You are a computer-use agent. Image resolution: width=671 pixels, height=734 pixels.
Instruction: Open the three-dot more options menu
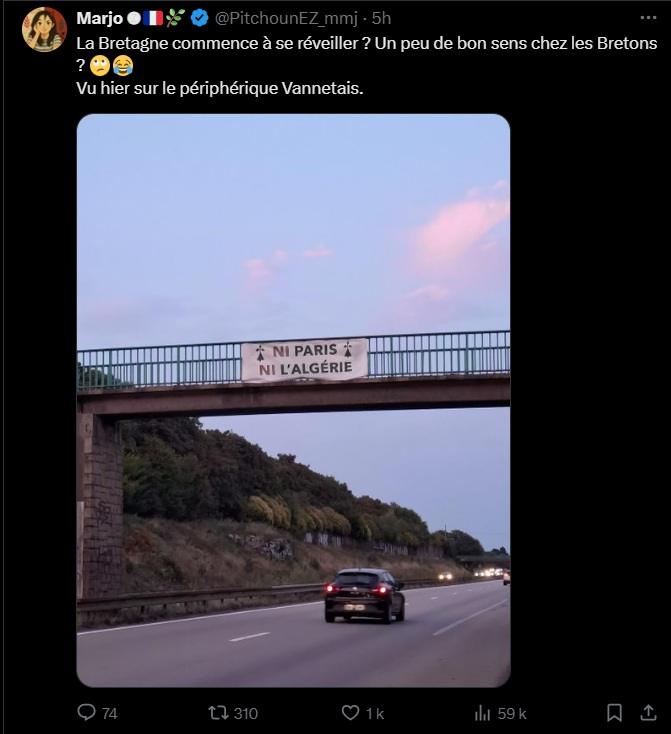point(648,18)
